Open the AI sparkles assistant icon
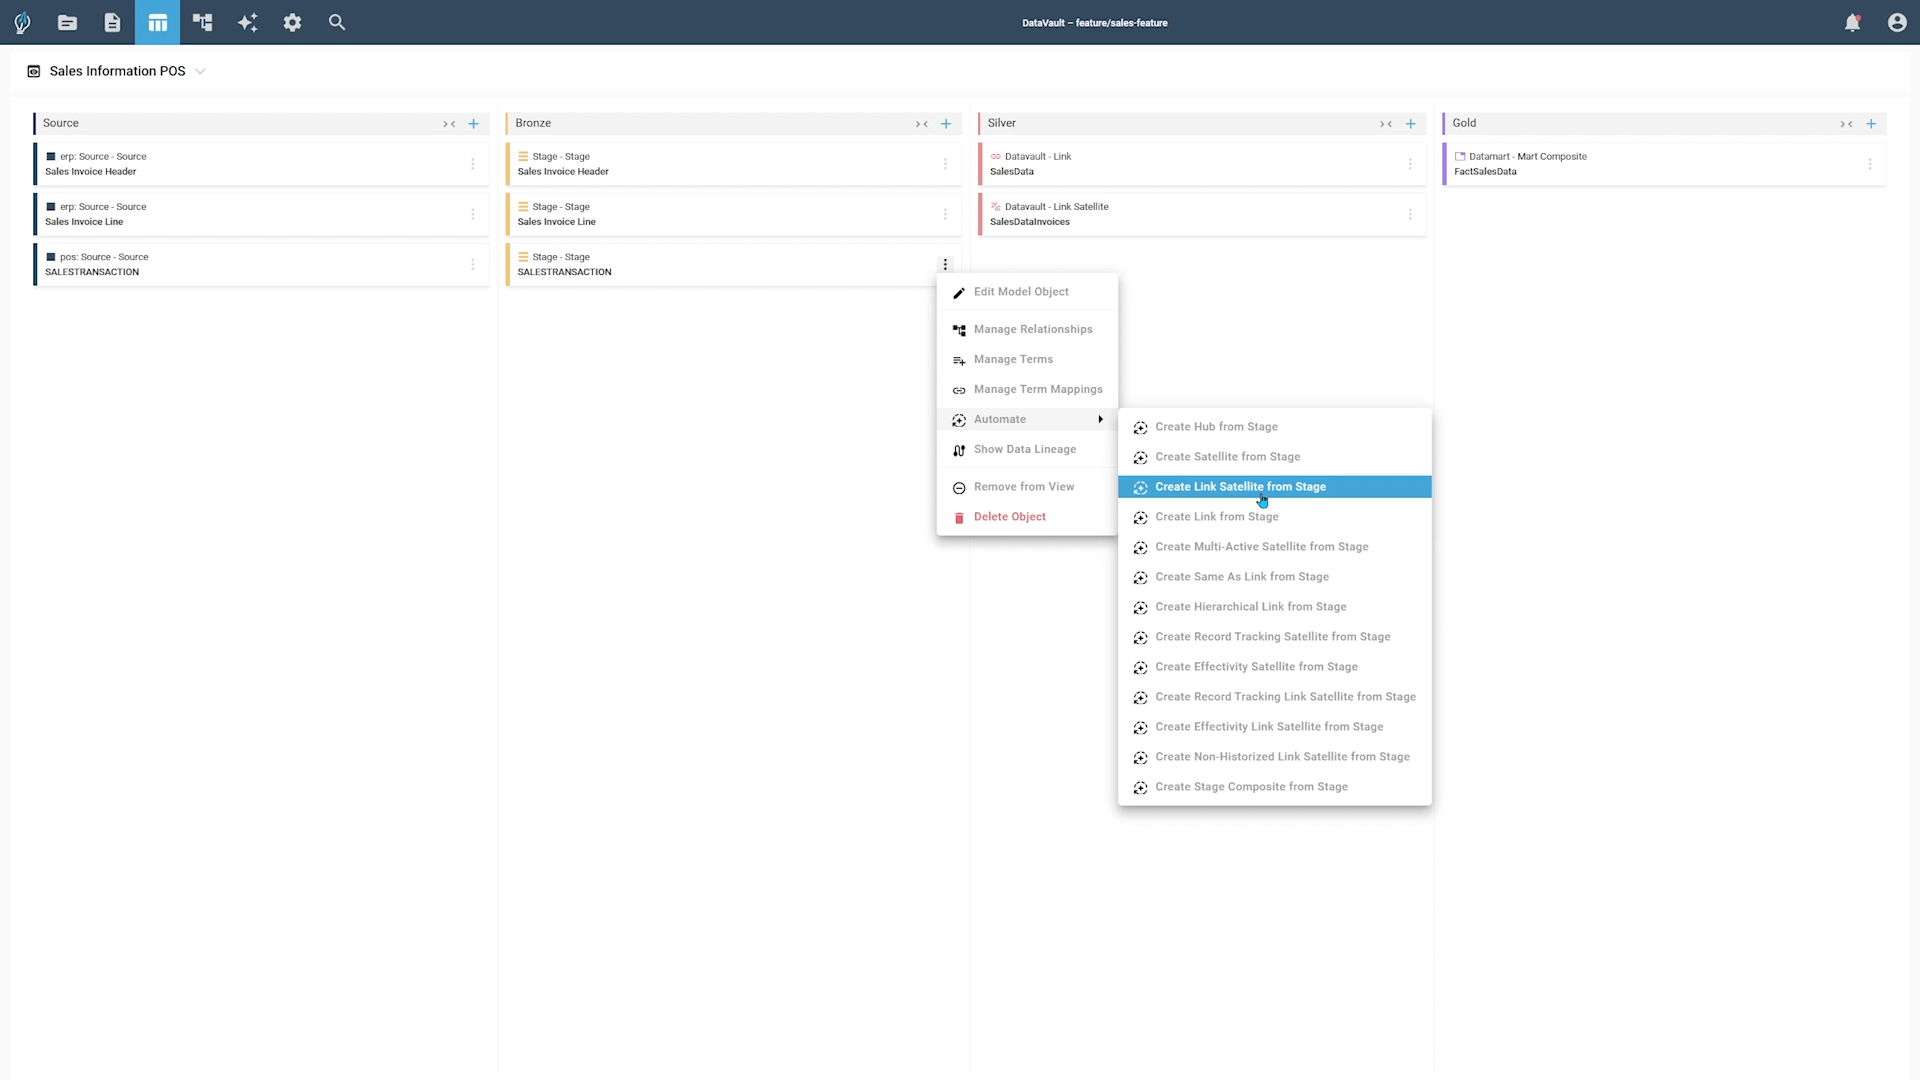 (247, 22)
